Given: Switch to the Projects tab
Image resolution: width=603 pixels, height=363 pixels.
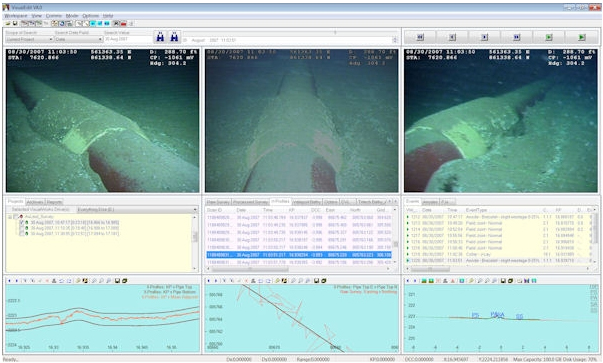Looking at the screenshot, I should [16, 201].
